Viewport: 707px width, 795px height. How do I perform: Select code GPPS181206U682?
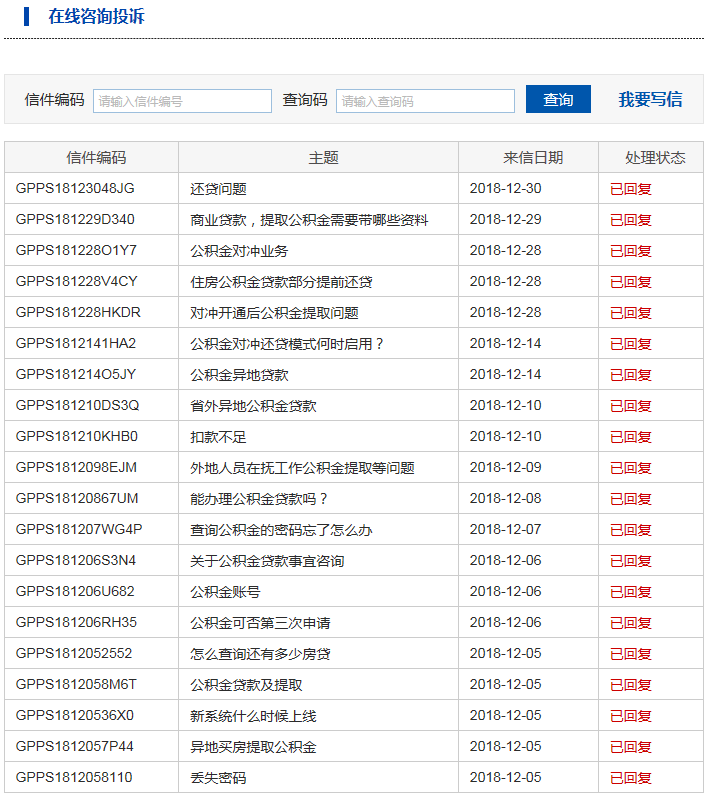[75, 591]
